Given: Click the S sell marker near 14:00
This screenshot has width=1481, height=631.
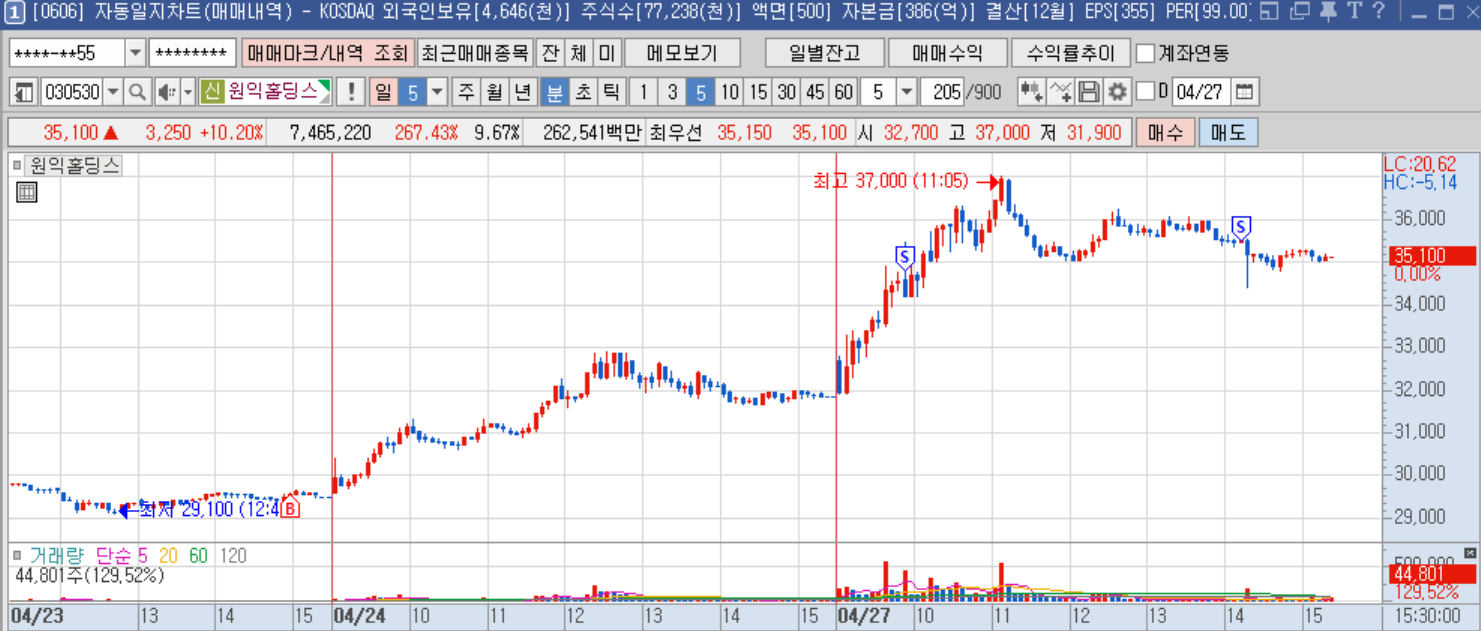Looking at the screenshot, I should pyautogui.click(x=1241, y=227).
